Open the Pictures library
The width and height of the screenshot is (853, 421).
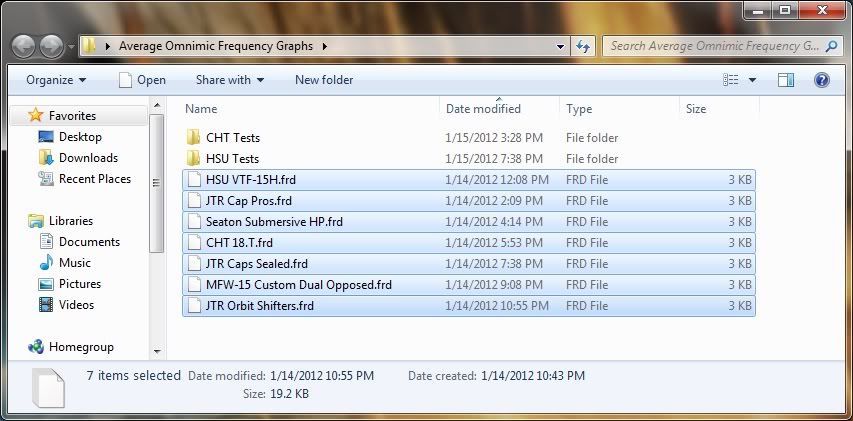pos(79,284)
